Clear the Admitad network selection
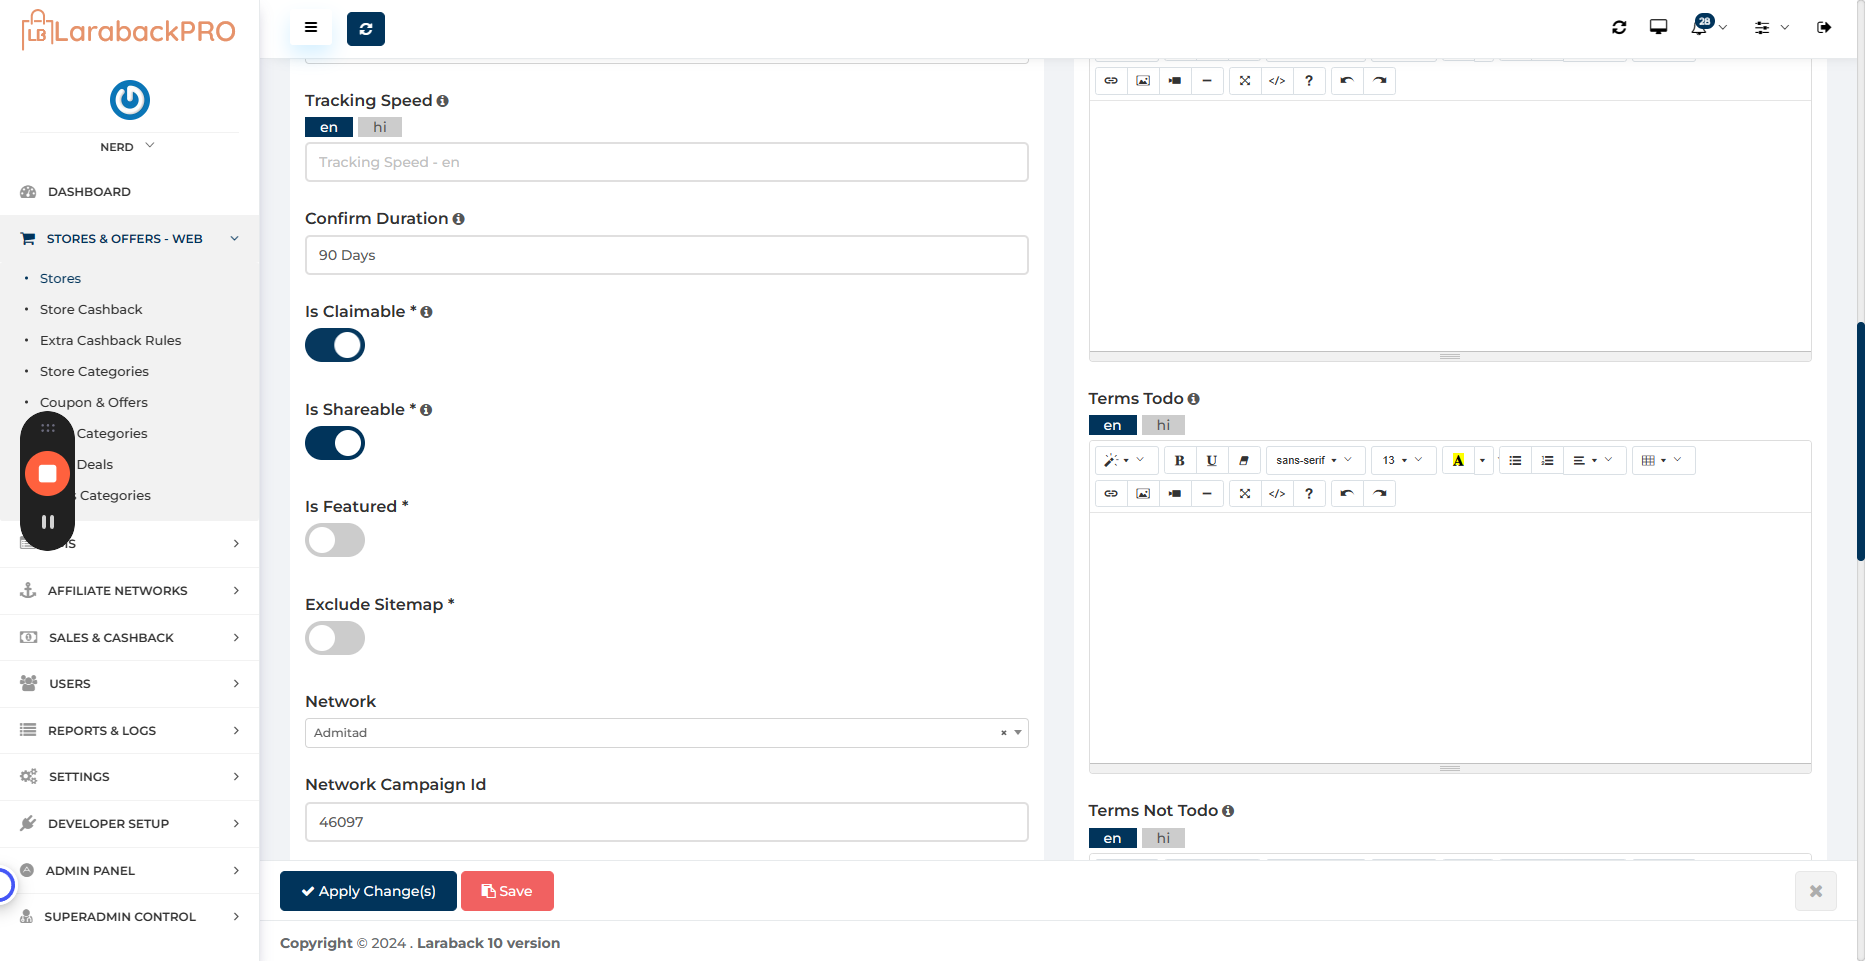This screenshot has height=961, width=1865. 1003,733
